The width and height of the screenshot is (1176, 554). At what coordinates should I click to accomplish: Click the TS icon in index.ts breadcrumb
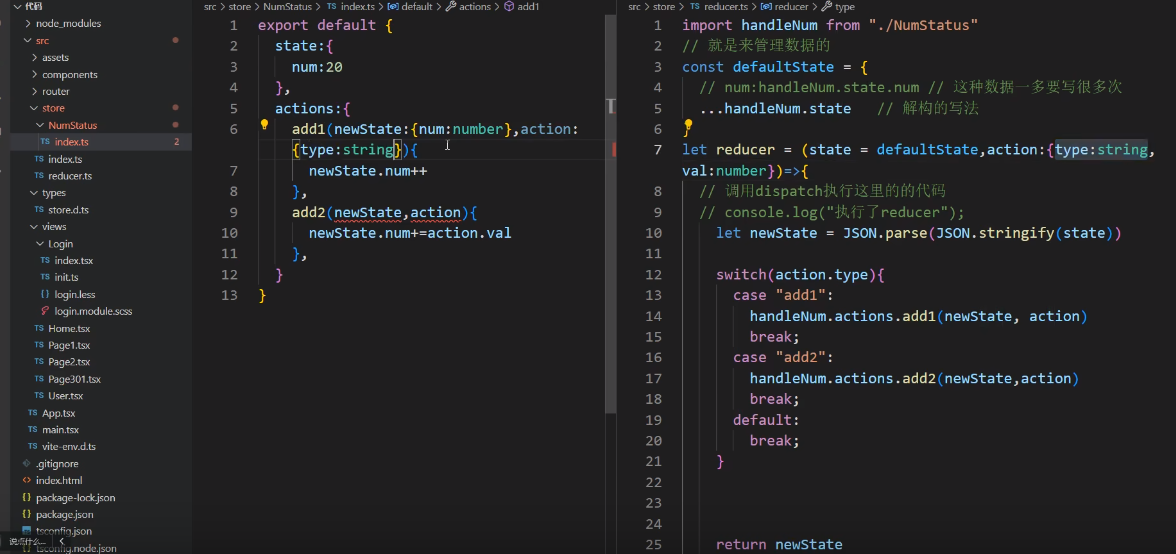point(332,7)
